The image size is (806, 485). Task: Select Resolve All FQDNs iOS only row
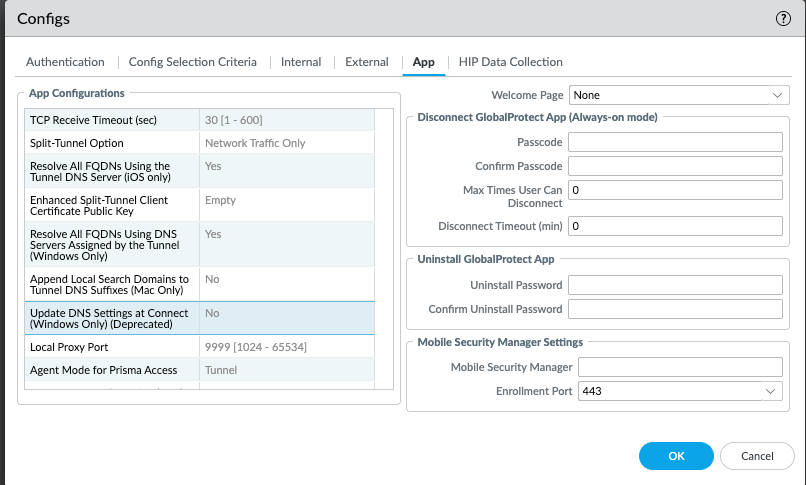pyautogui.click(x=199, y=171)
